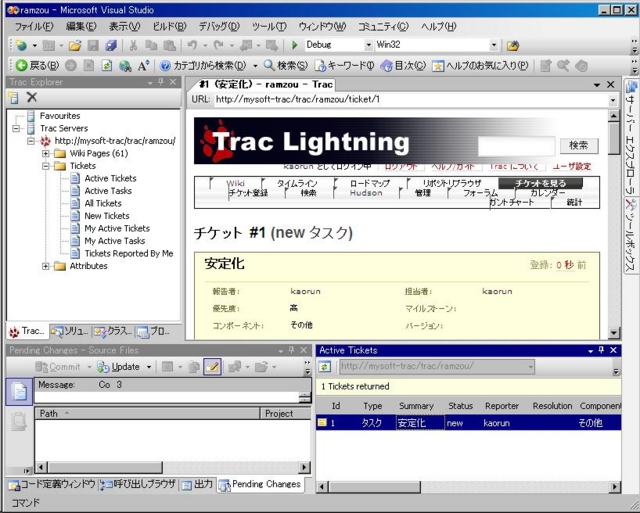This screenshot has width=640, height=513.
Task: Click the Contents (目次) icon
Action: [x=386, y=66]
